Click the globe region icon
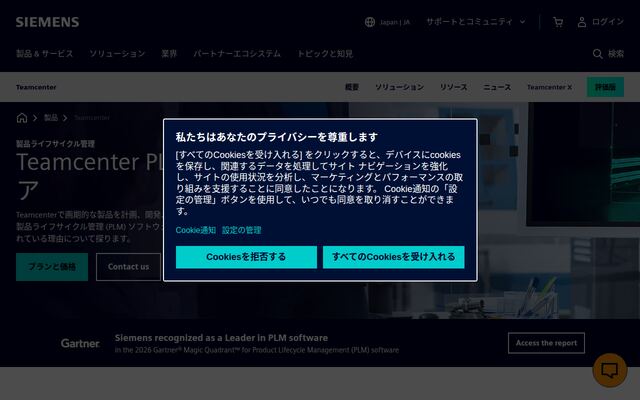This screenshot has height=400, width=640. (370, 22)
